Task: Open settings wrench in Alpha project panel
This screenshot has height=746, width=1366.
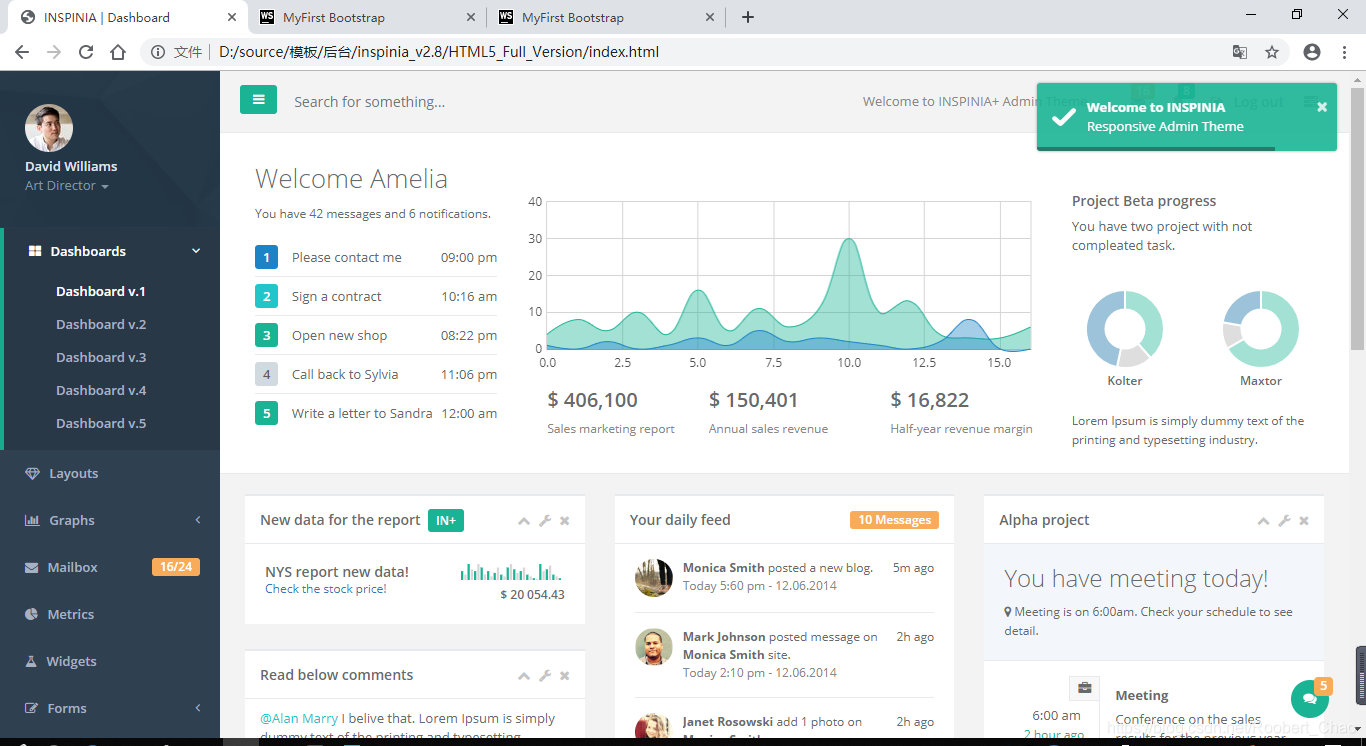Action: click(1284, 521)
